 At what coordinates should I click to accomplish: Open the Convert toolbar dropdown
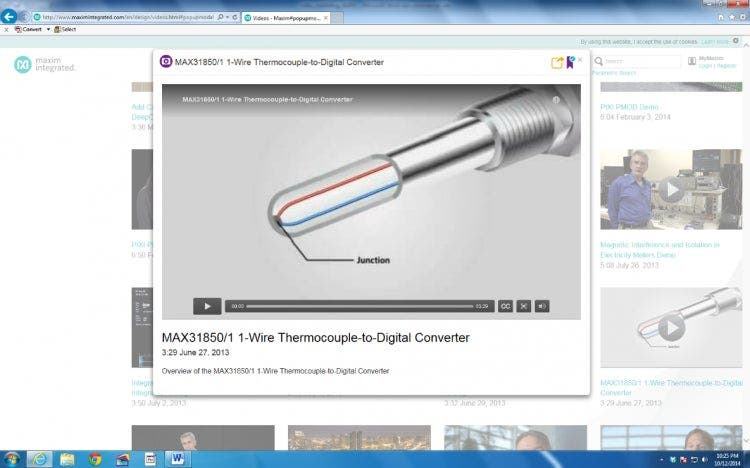[x=47, y=29]
